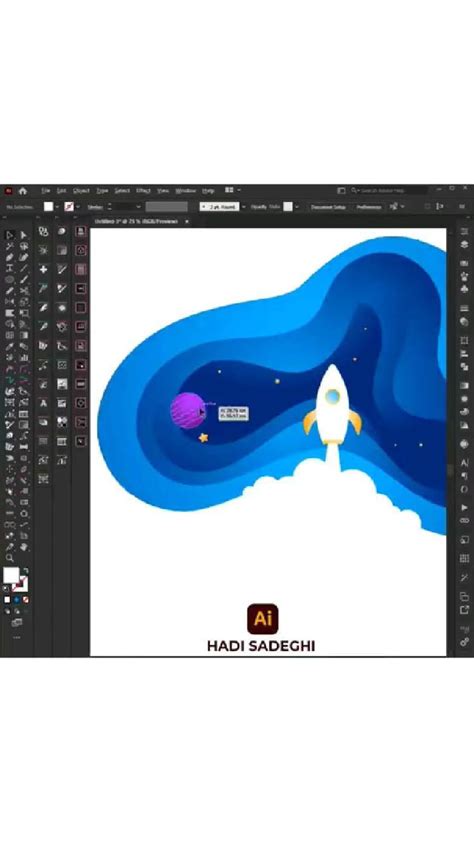474x842 pixels.
Task: Select the Curvature tool
Action: tap(24, 258)
